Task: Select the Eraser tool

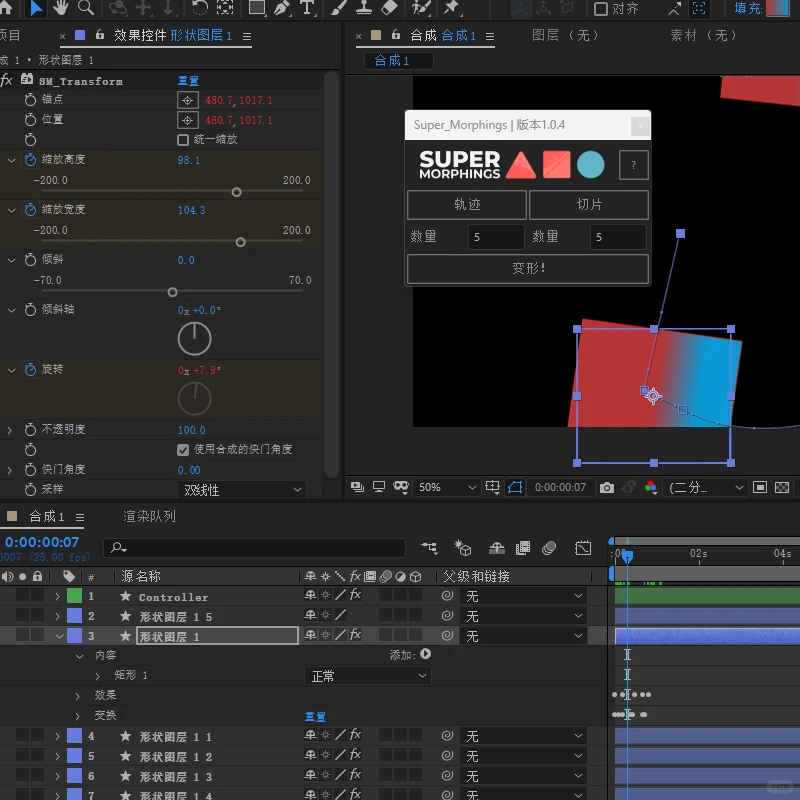Action: [389, 8]
